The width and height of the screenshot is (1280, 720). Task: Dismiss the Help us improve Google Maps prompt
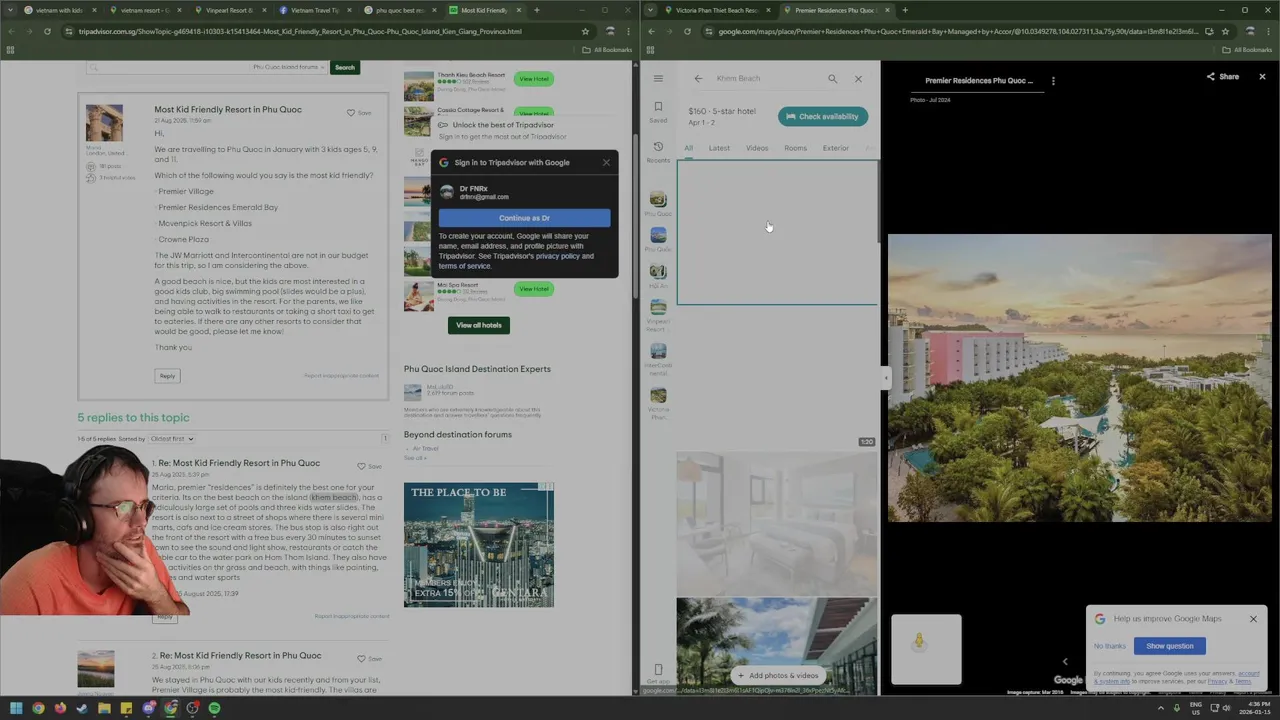point(1253,619)
